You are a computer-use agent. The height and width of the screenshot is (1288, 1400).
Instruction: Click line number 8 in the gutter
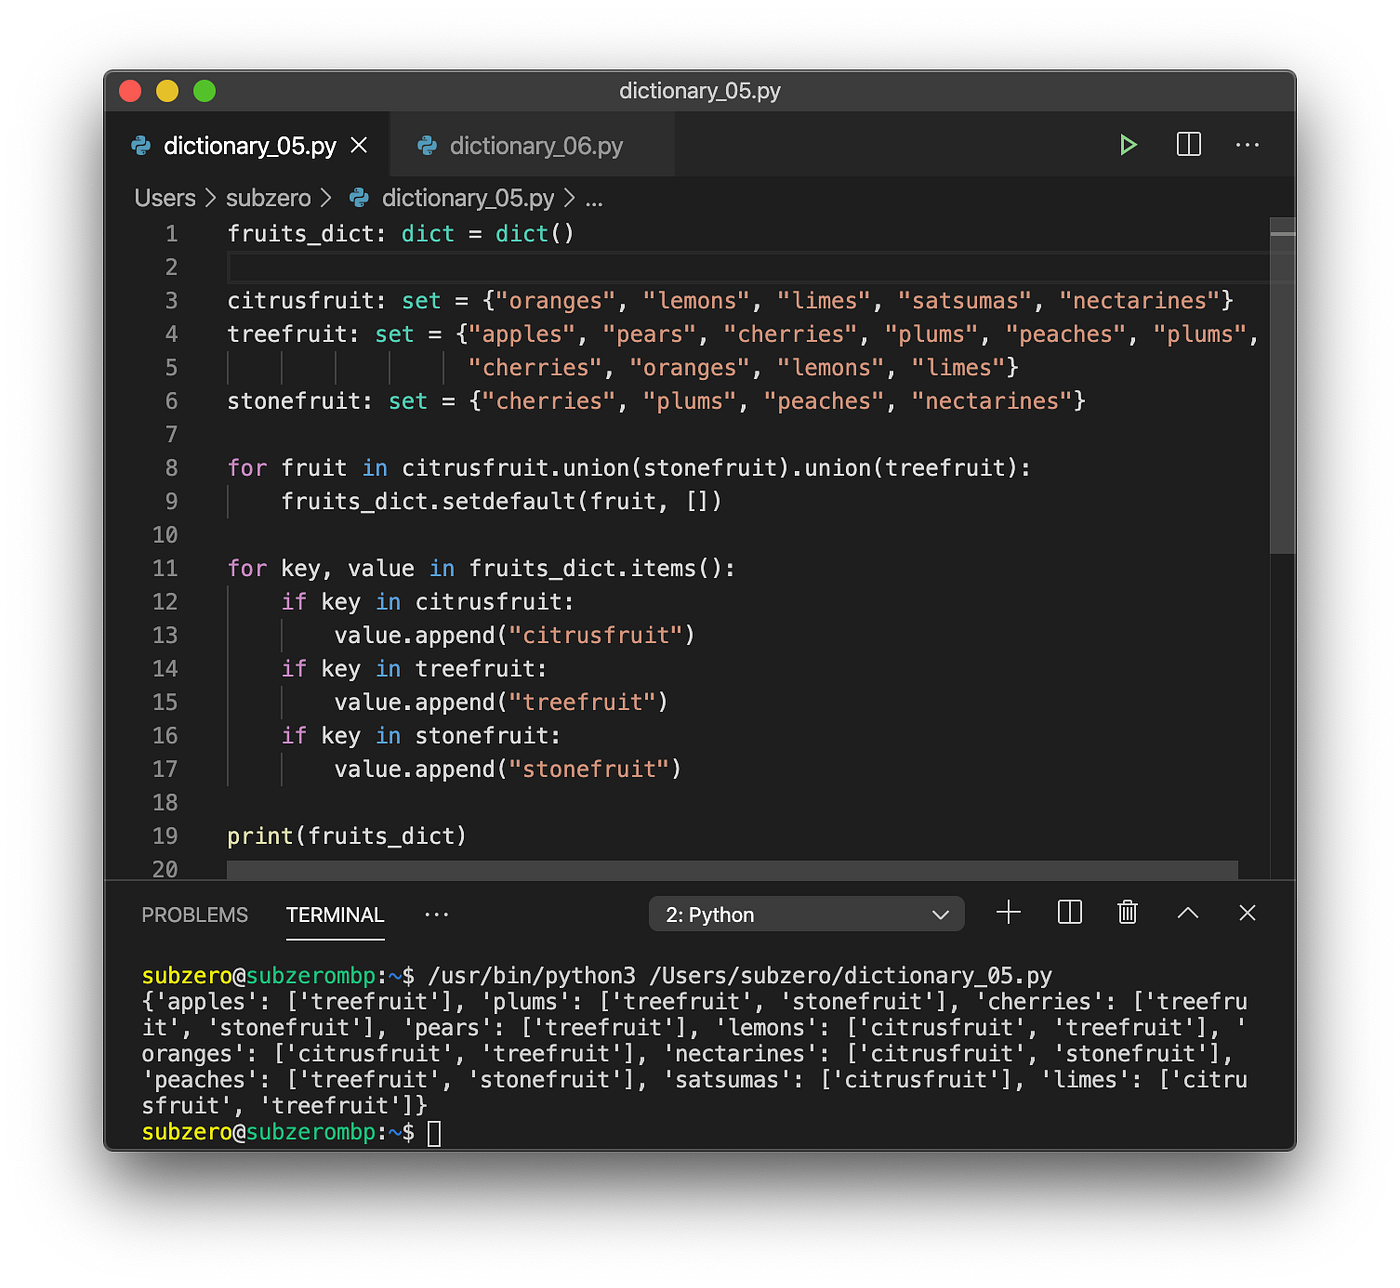click(171, 468)
